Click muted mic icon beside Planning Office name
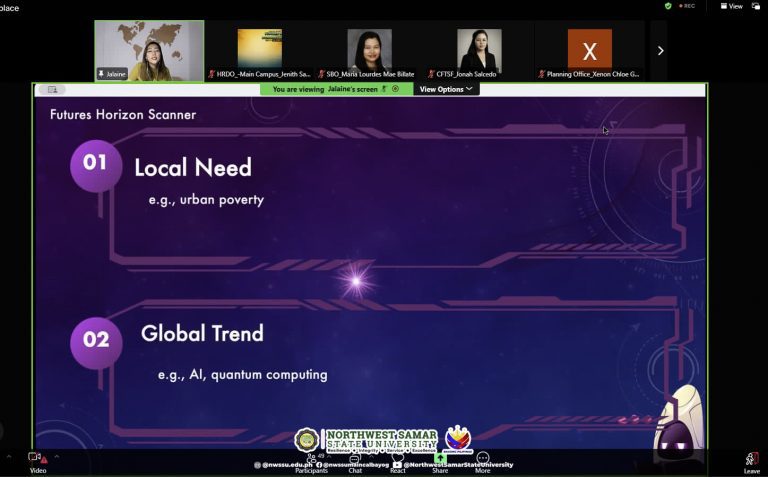Screen dimensions: 768x477 (x=541, y=74)
